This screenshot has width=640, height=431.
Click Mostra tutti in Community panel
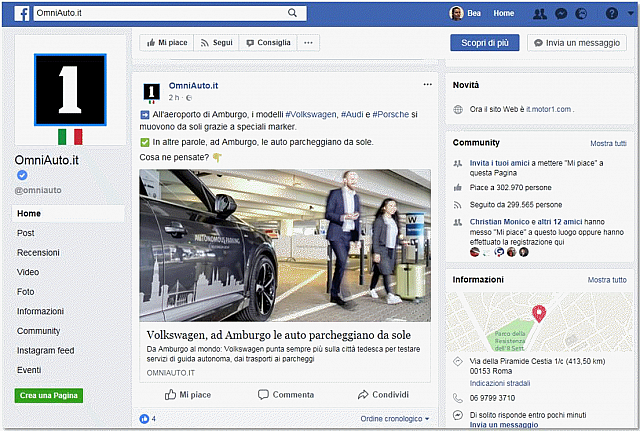(x=608, y=143)
